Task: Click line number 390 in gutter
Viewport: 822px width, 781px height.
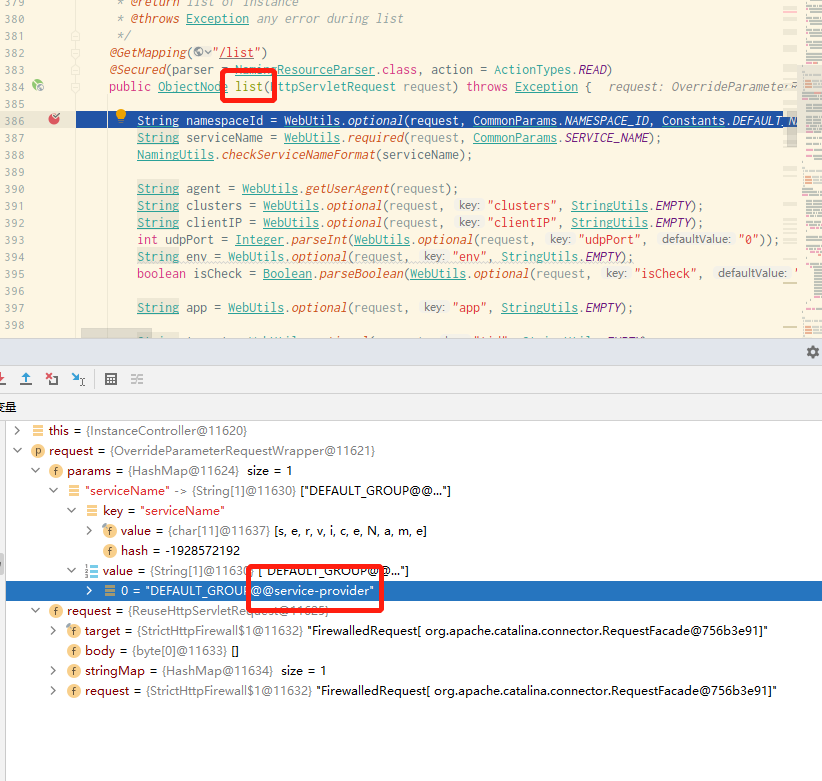Action: 15,189
